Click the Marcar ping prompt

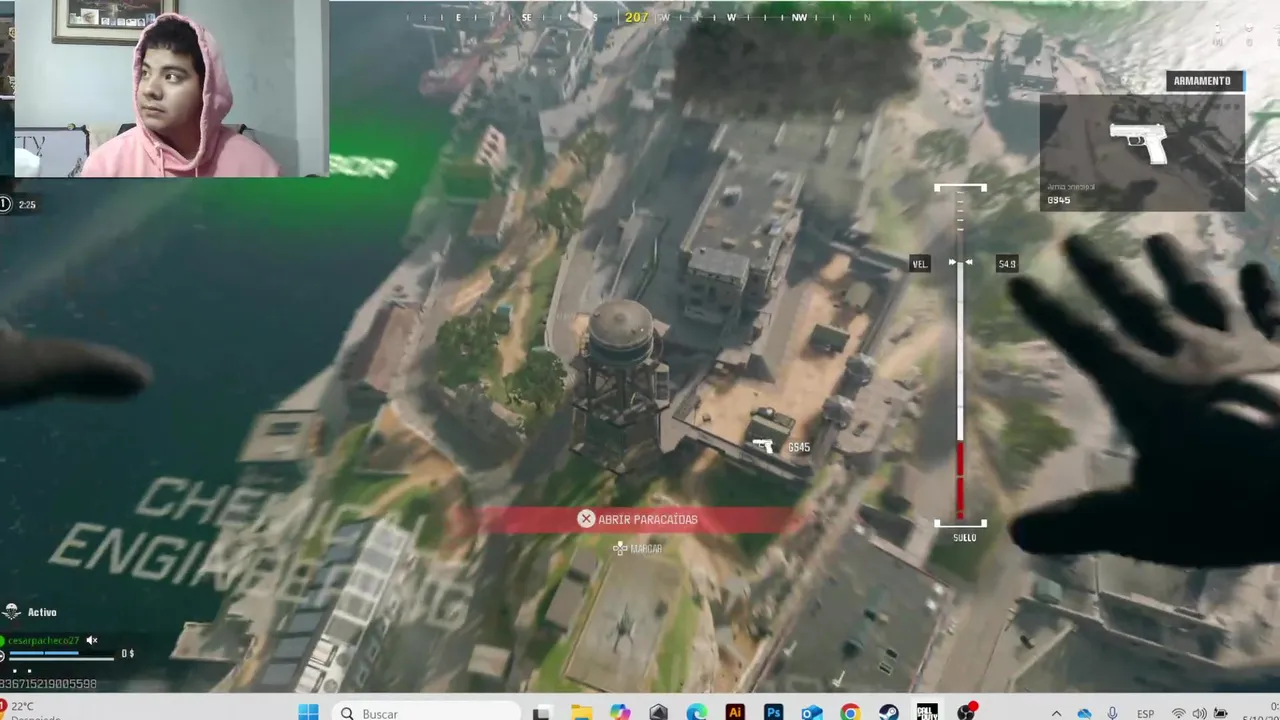click(637, 548)
